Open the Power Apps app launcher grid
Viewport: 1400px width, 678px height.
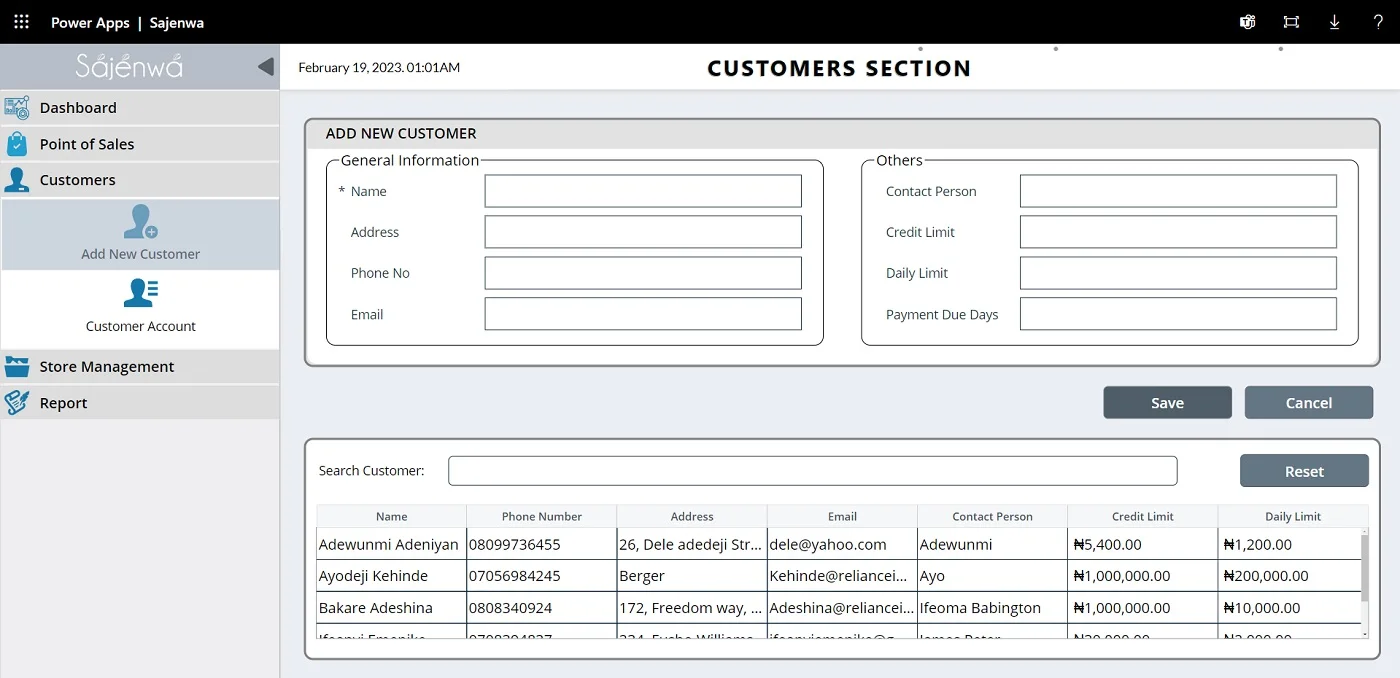(x=21, y=22)
